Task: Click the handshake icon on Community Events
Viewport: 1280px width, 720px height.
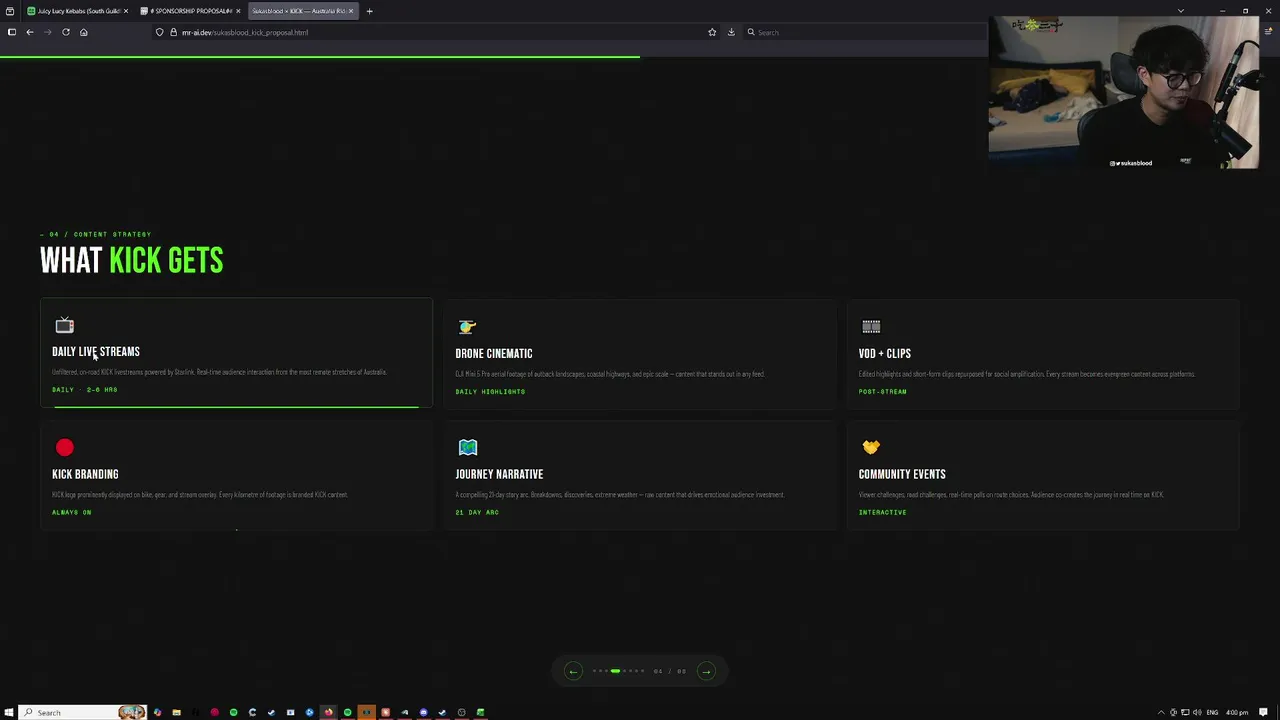Action: (x=871, y=447)
